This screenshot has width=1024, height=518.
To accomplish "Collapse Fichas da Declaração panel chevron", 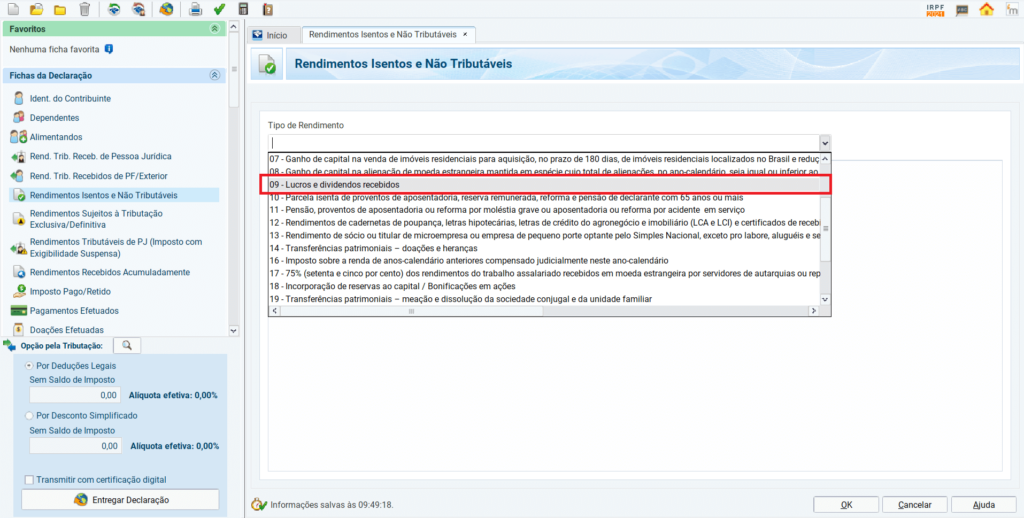I will tap(214, 76).
